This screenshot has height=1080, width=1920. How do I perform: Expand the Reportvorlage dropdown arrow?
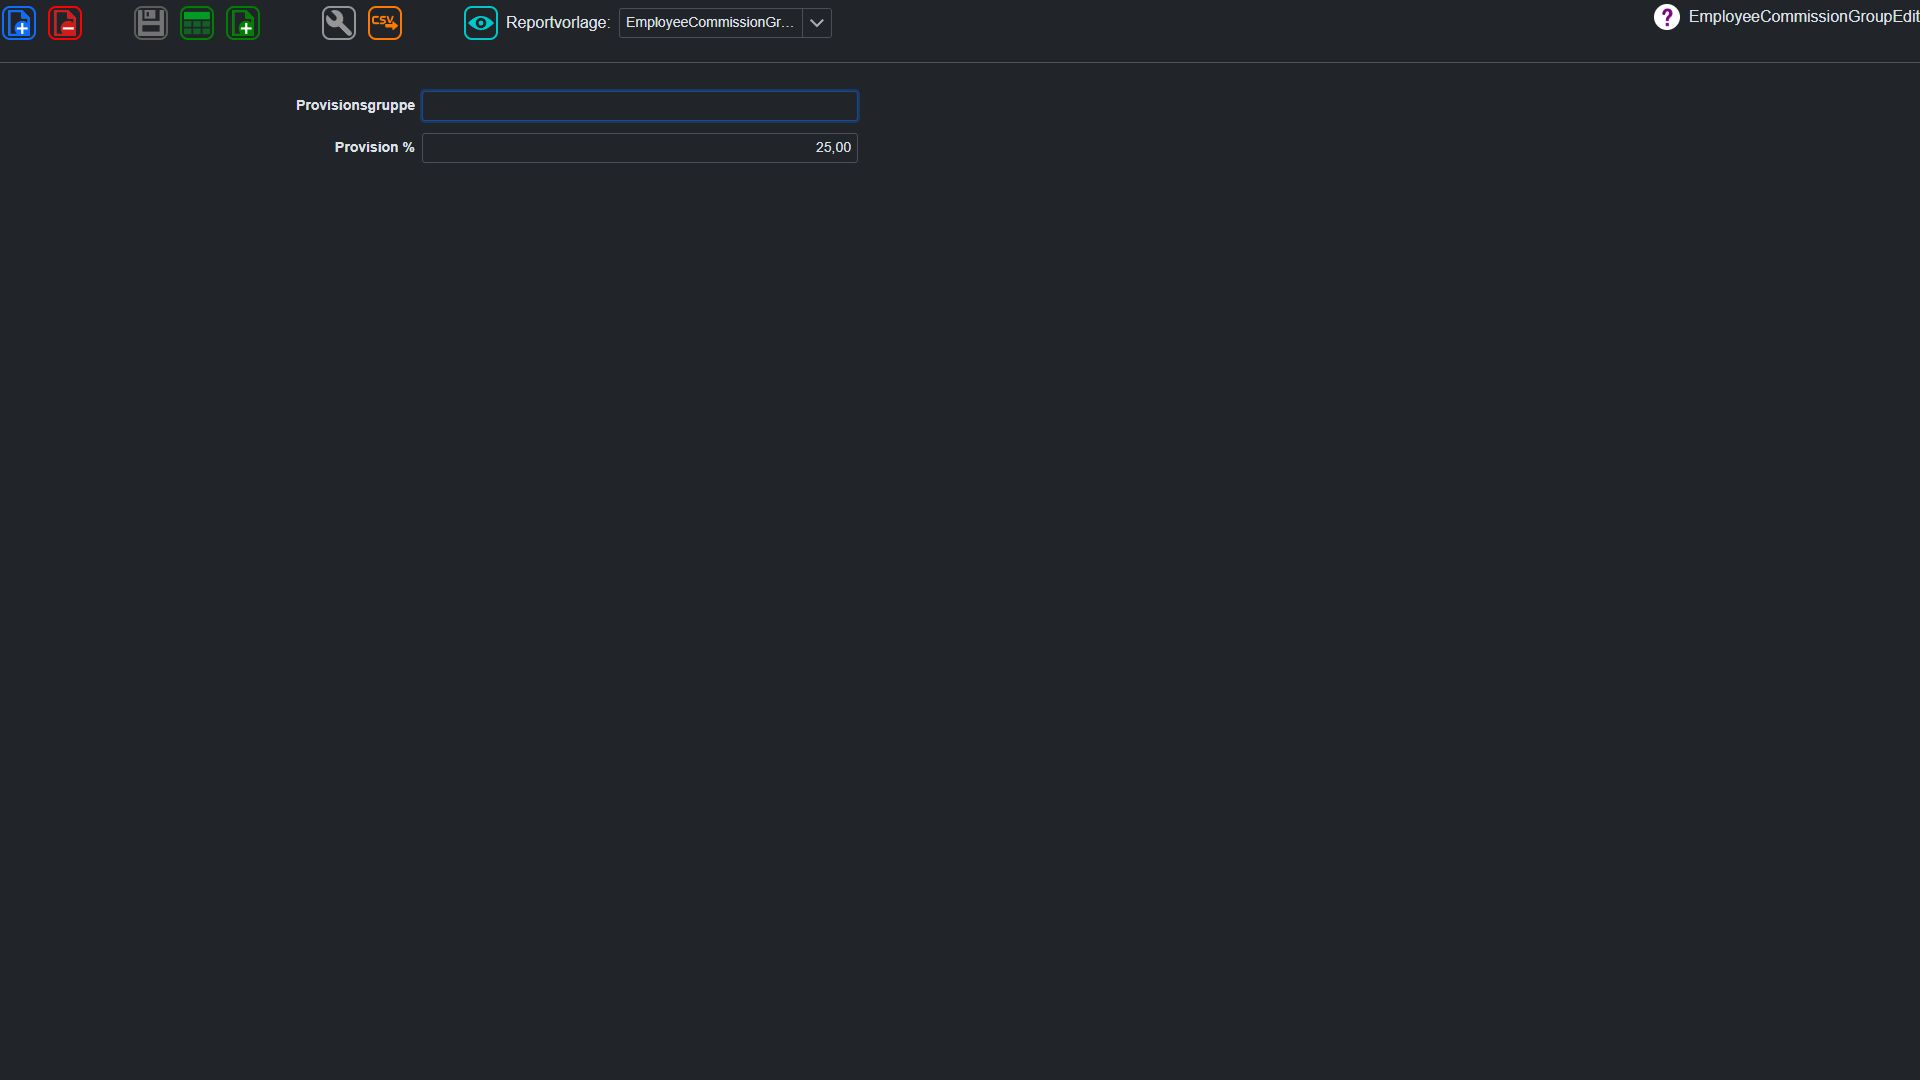tap(817, 23)
